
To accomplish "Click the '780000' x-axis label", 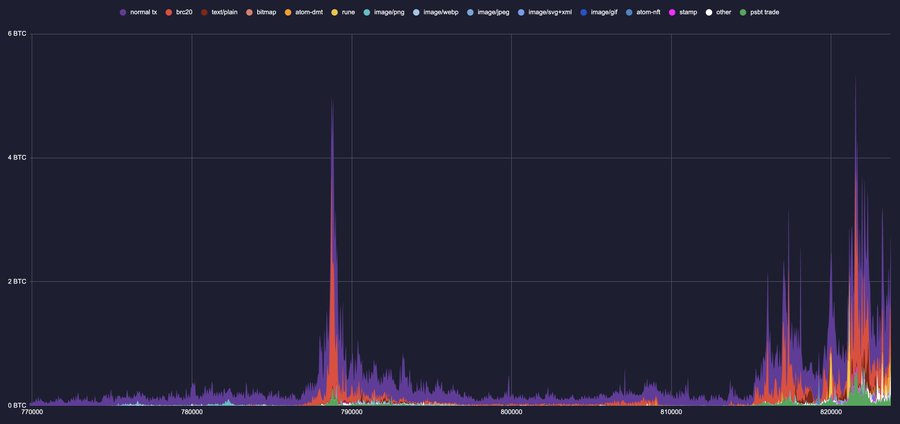I will [192, 412].
